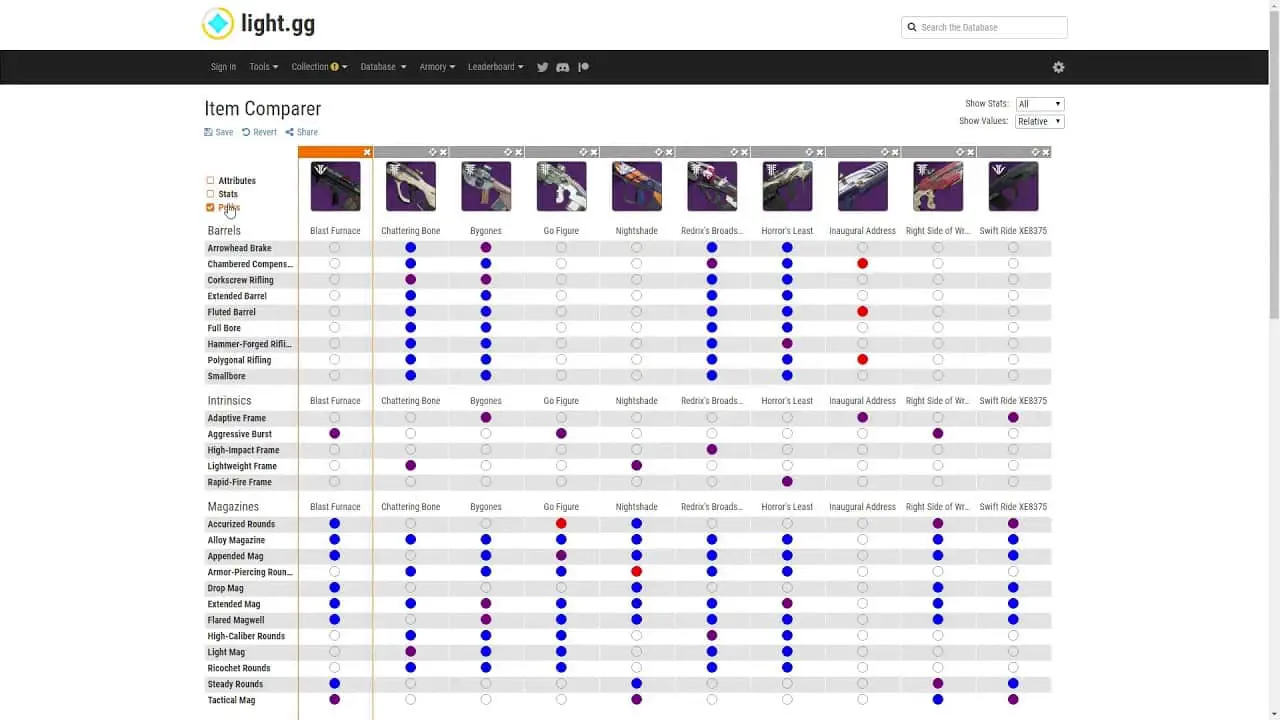1280x720 pixels.
Task: Set Bygones as base item (diamond icon)
Action: click(508, 152)
